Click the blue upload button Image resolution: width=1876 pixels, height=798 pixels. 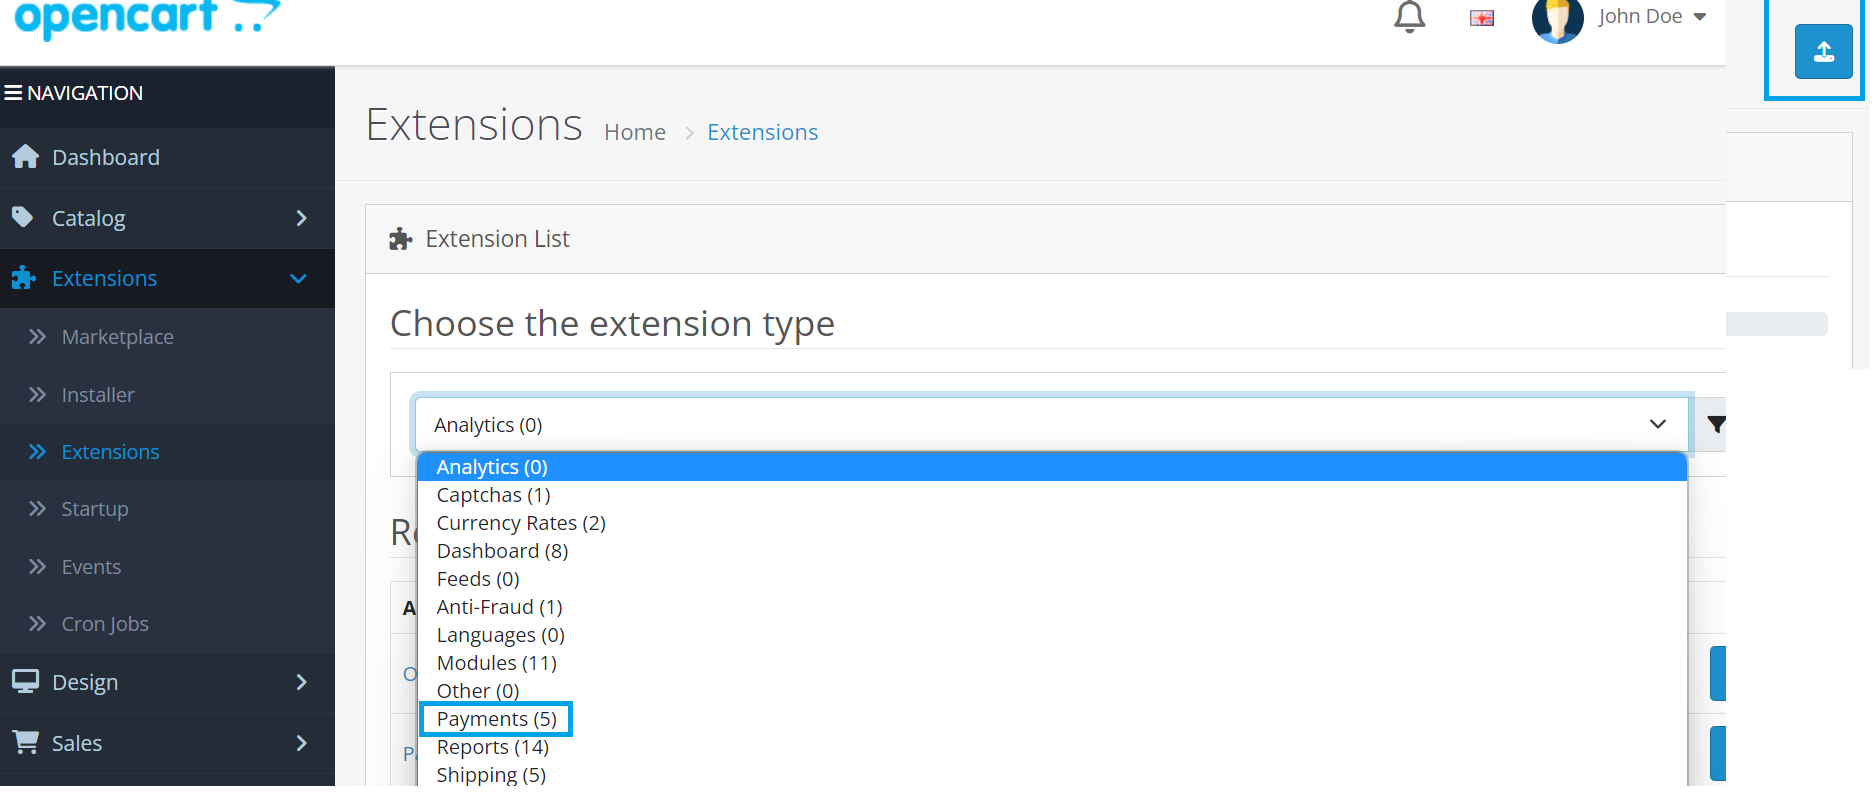point(1823,51)
